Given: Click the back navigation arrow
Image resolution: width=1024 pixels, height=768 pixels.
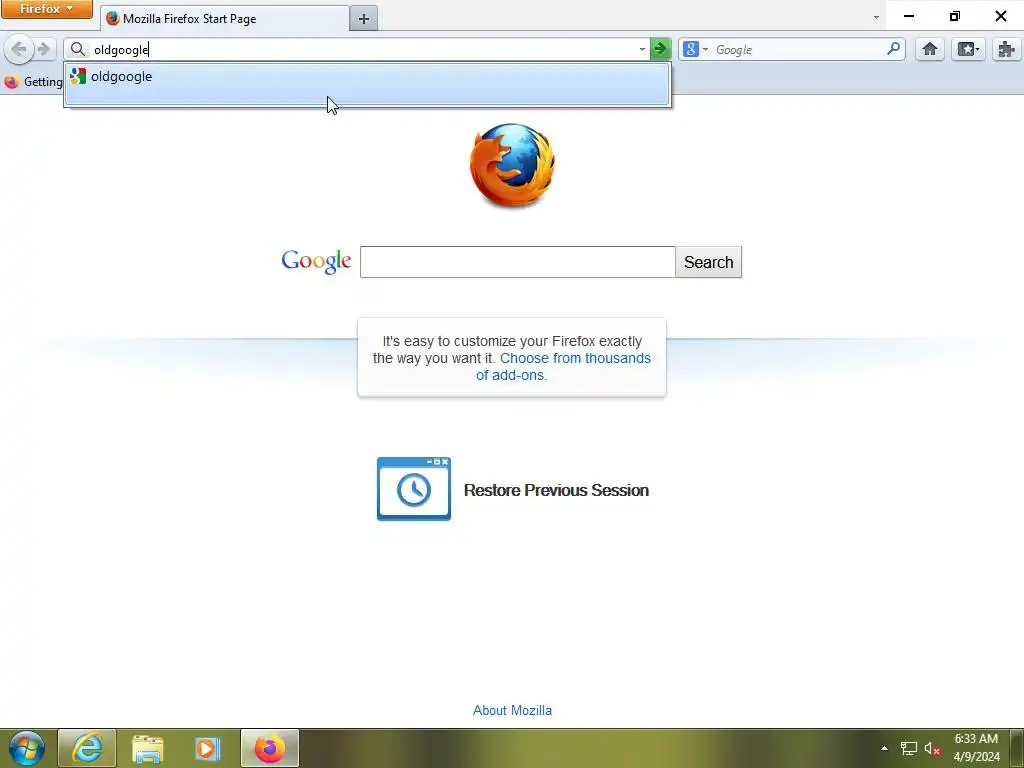Looking at the screenshot, I should [x=19, y=49].
